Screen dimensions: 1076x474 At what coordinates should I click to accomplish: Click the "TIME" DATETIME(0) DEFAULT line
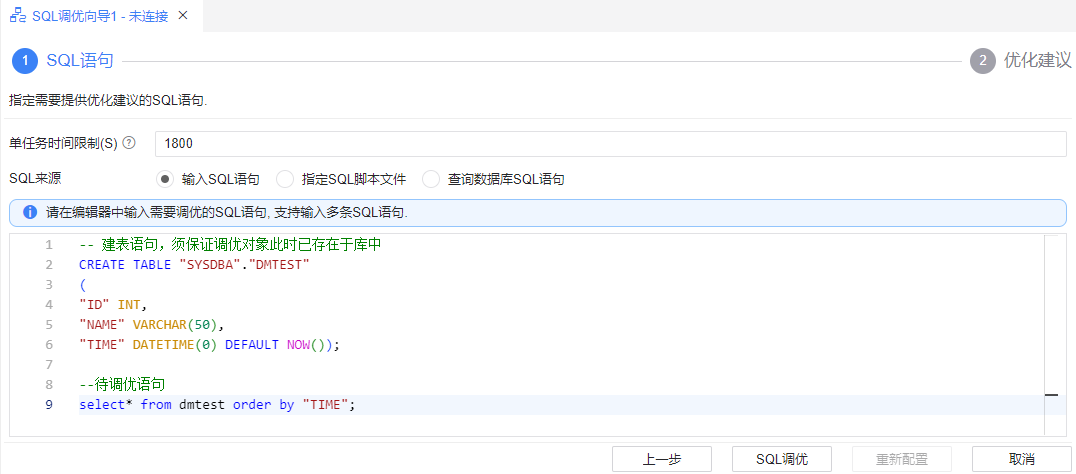point(210,345)
